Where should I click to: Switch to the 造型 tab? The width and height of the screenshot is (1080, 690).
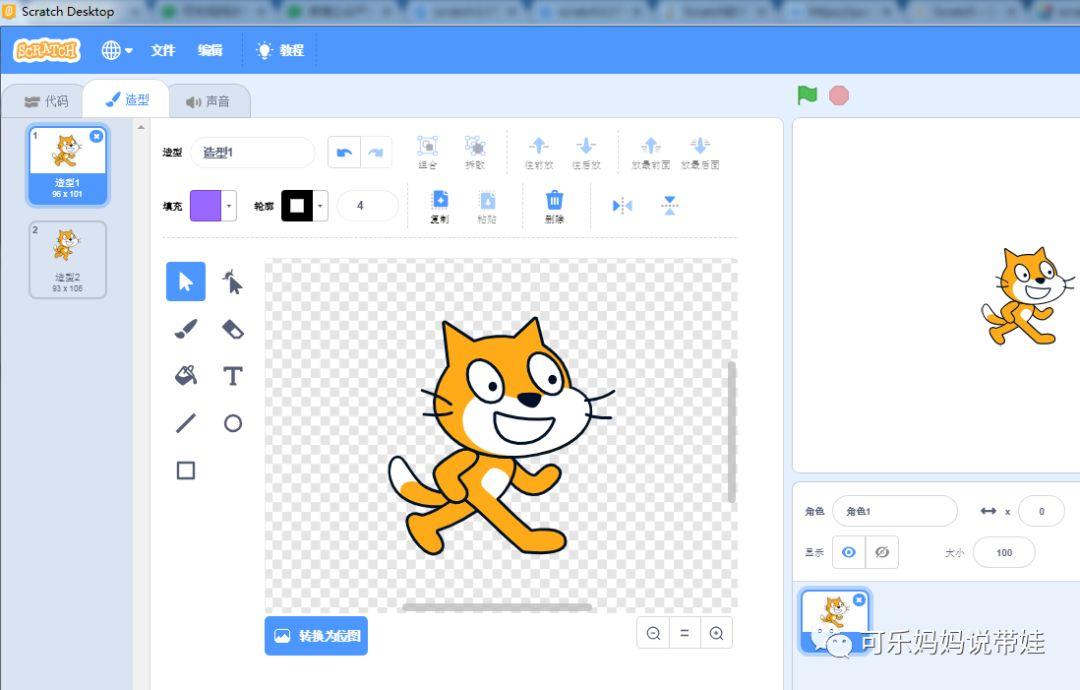127,100
